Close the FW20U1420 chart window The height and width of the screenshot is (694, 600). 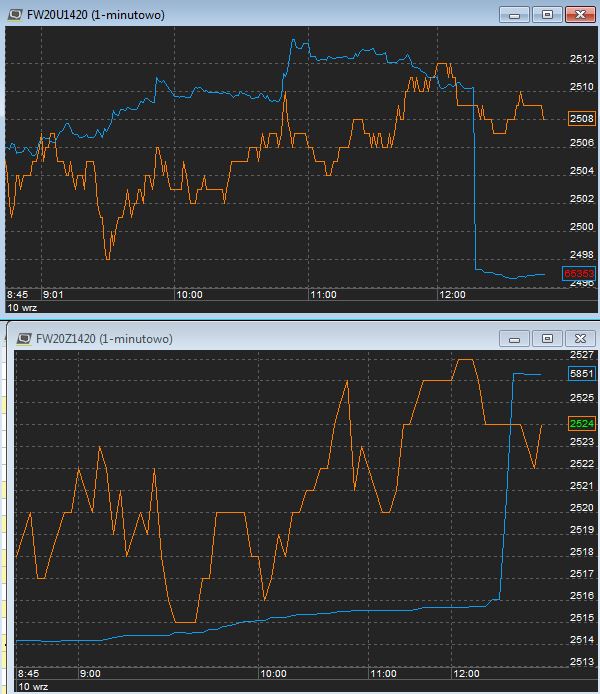pyautogui.click(x=580, y=15)
